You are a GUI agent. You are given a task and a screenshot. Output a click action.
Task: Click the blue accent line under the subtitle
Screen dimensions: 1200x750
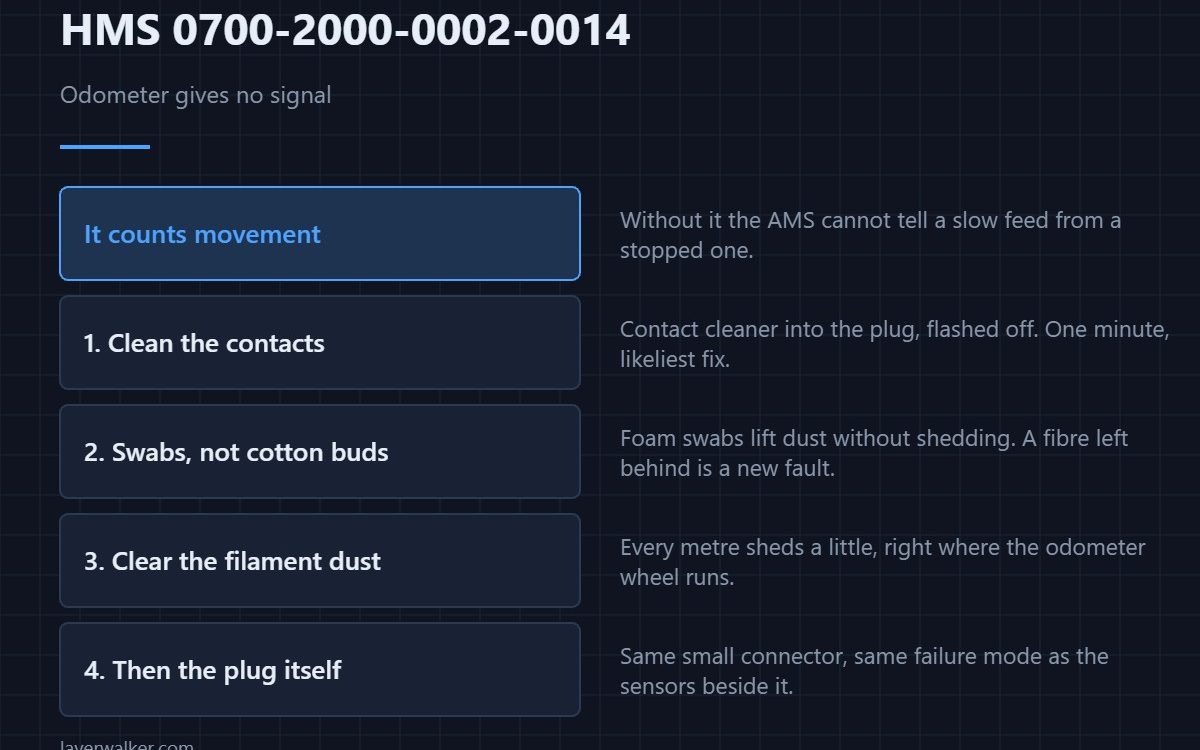105,147
